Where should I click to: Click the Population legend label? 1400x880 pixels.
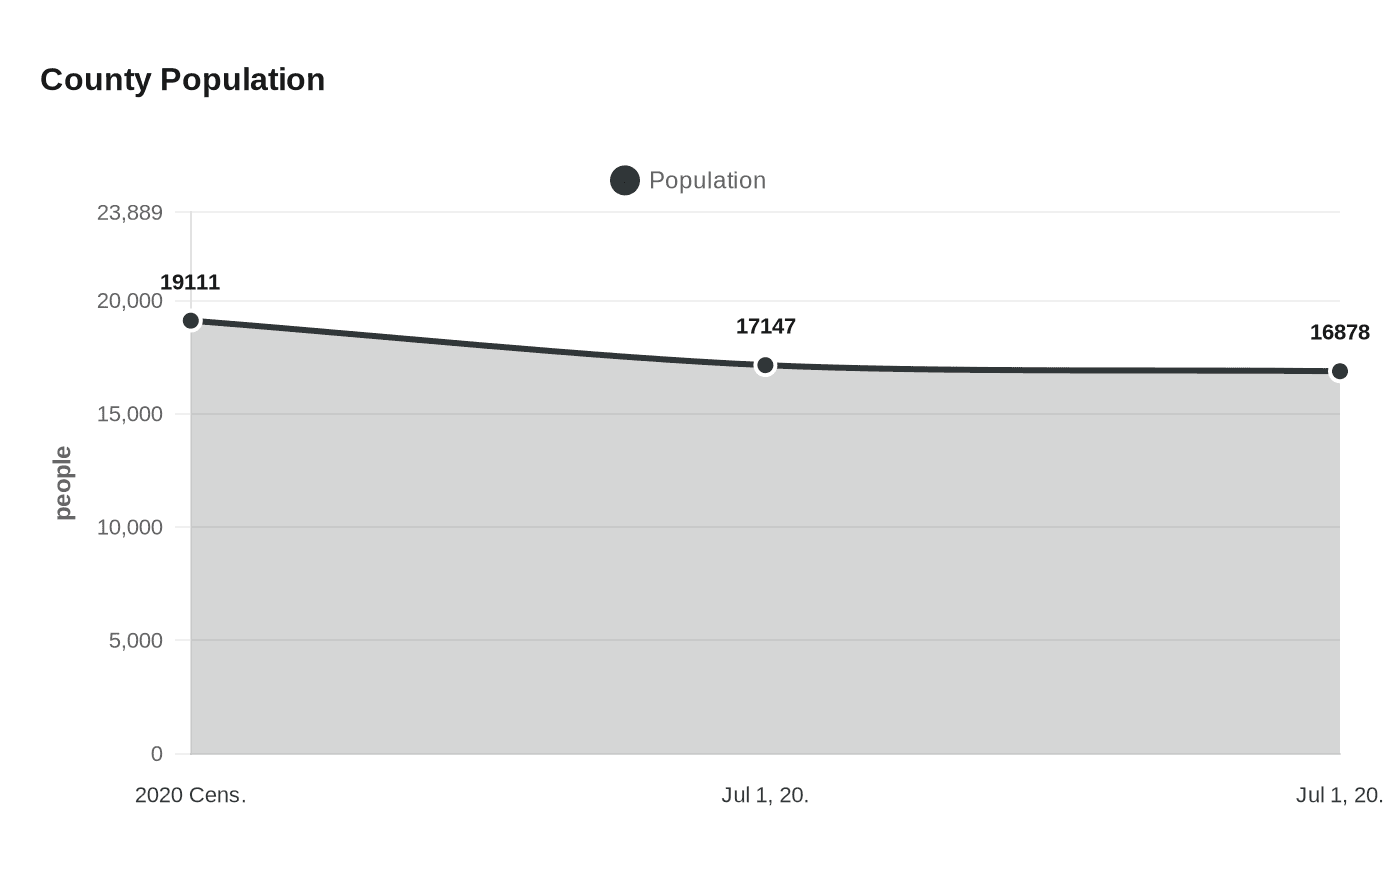click(x=707, y=181)
